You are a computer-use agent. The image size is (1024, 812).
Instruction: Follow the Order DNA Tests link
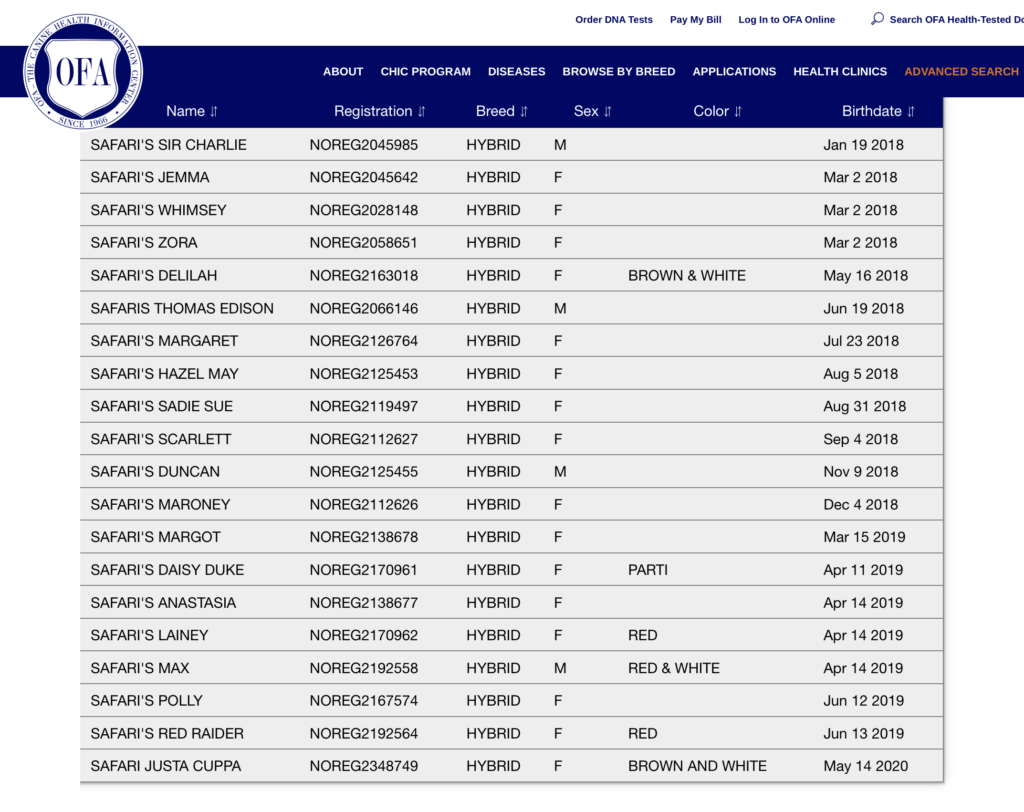click(614, 20)
